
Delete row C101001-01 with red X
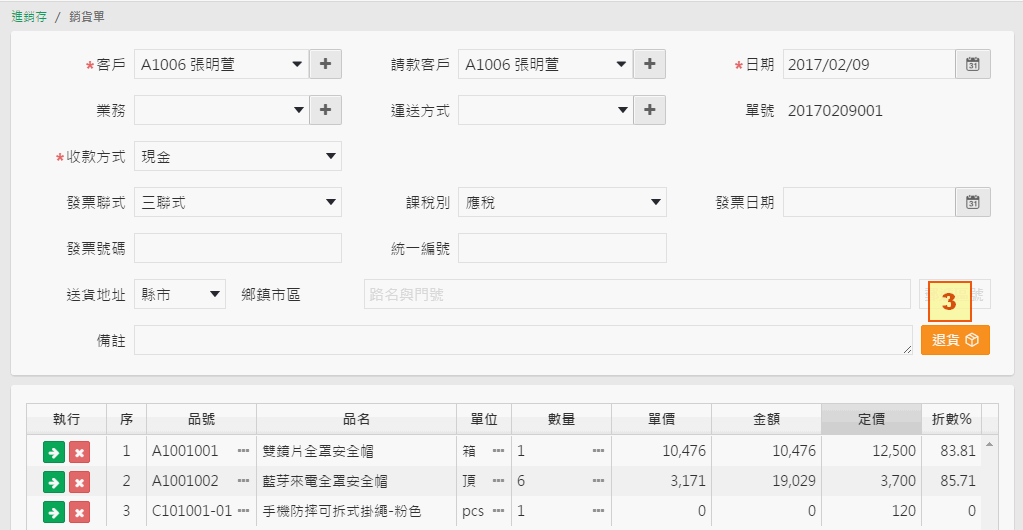click(x=79, y=512)
